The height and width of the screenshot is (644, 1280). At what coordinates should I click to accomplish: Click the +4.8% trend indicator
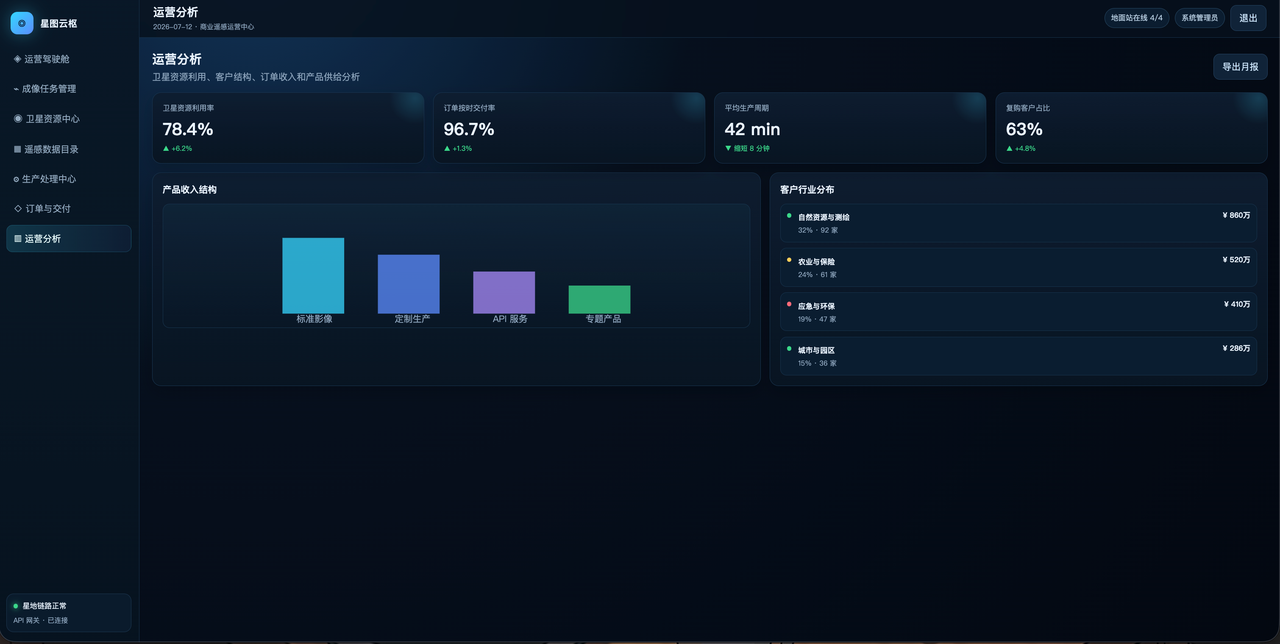(1021, 148)
